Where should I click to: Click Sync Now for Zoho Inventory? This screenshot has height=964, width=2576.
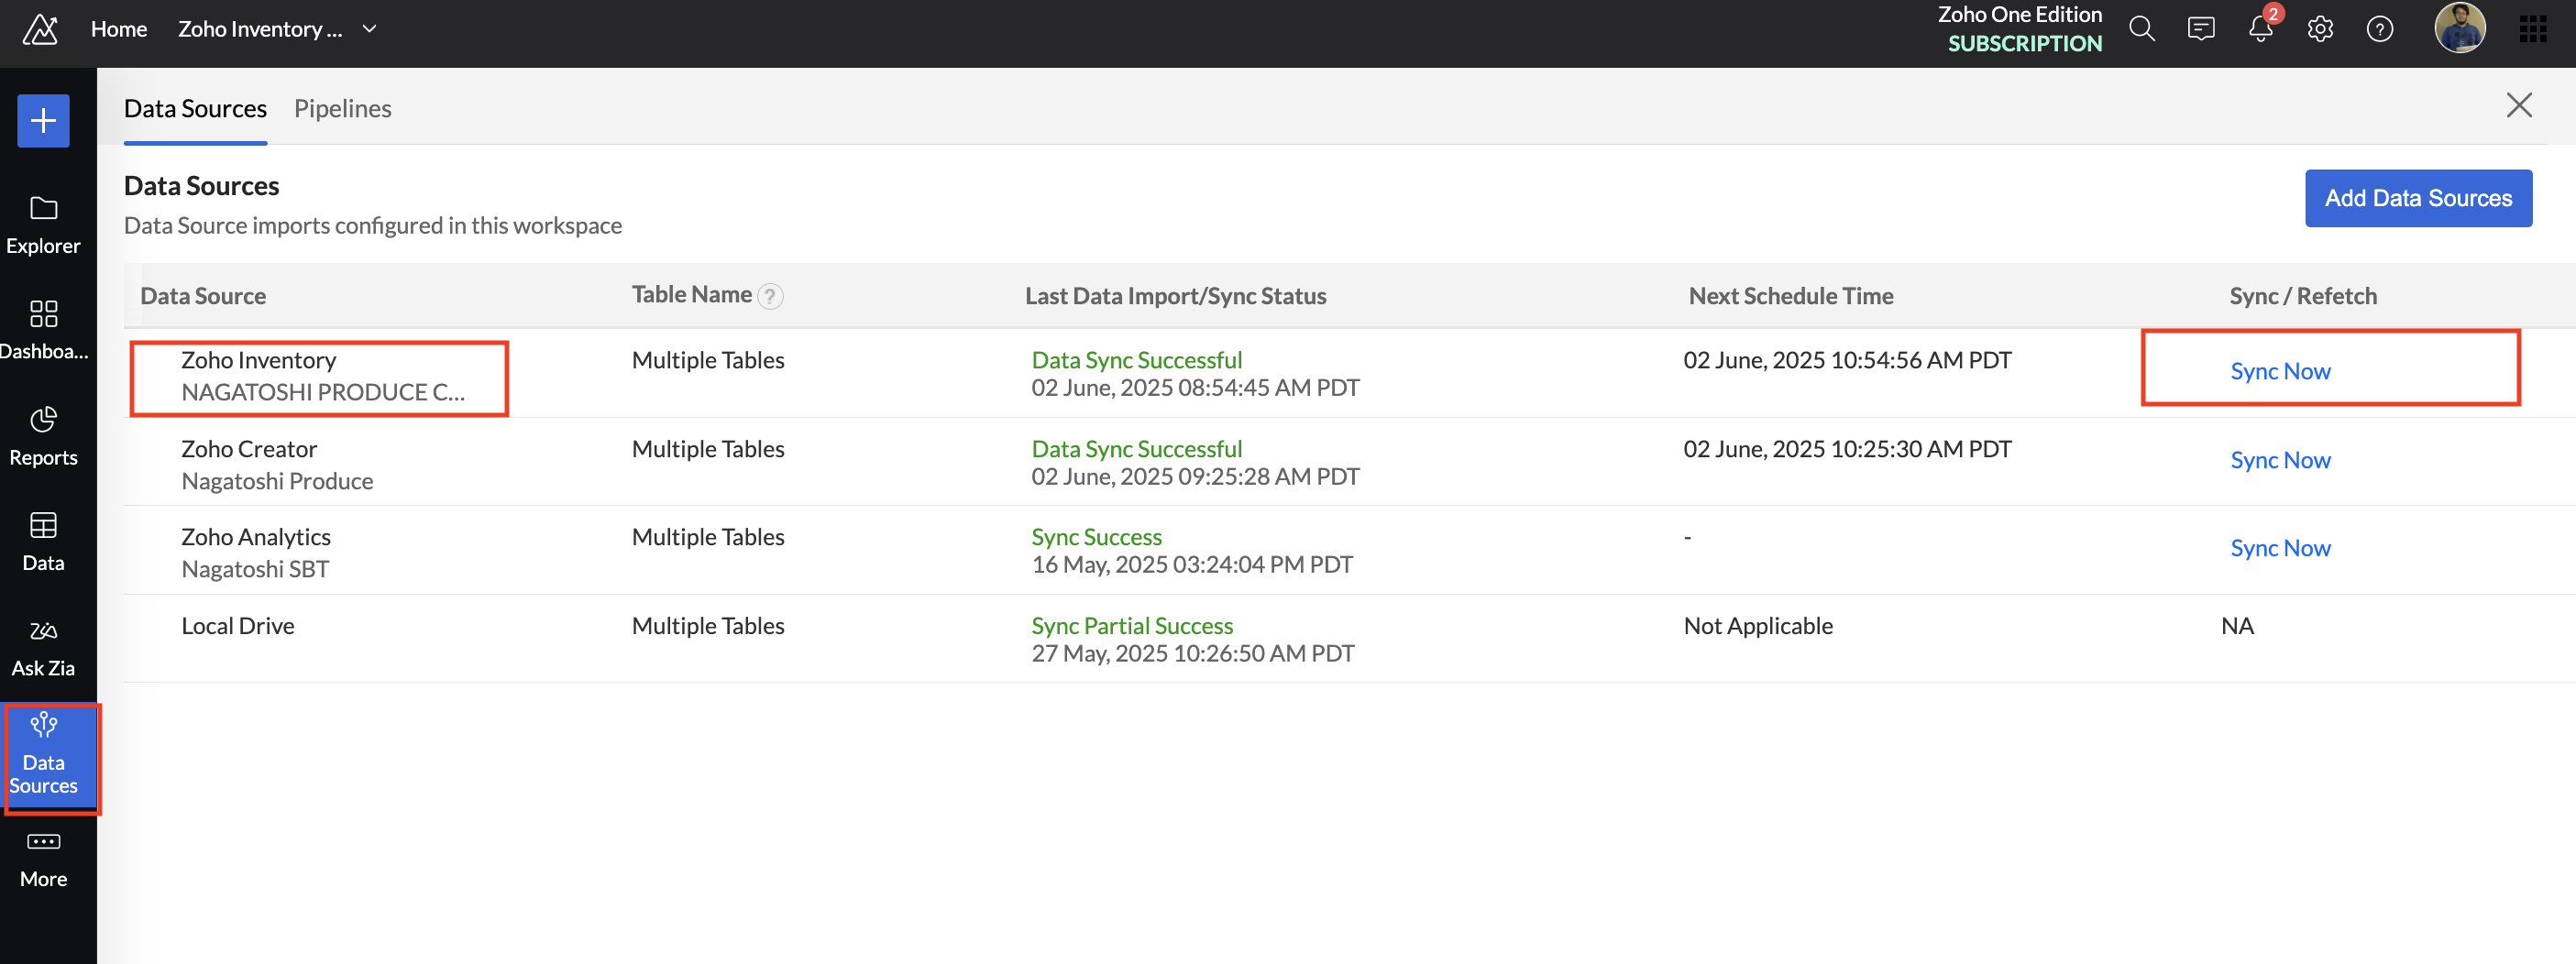(x=2280, y=371)
